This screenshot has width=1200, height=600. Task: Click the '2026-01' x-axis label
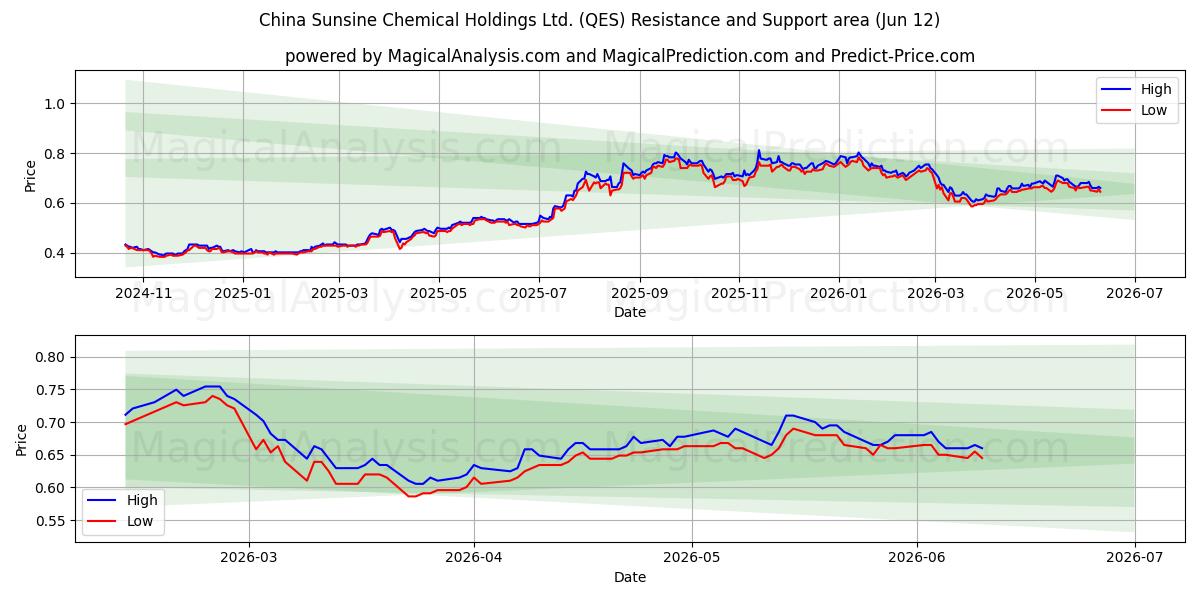[838, 293]
